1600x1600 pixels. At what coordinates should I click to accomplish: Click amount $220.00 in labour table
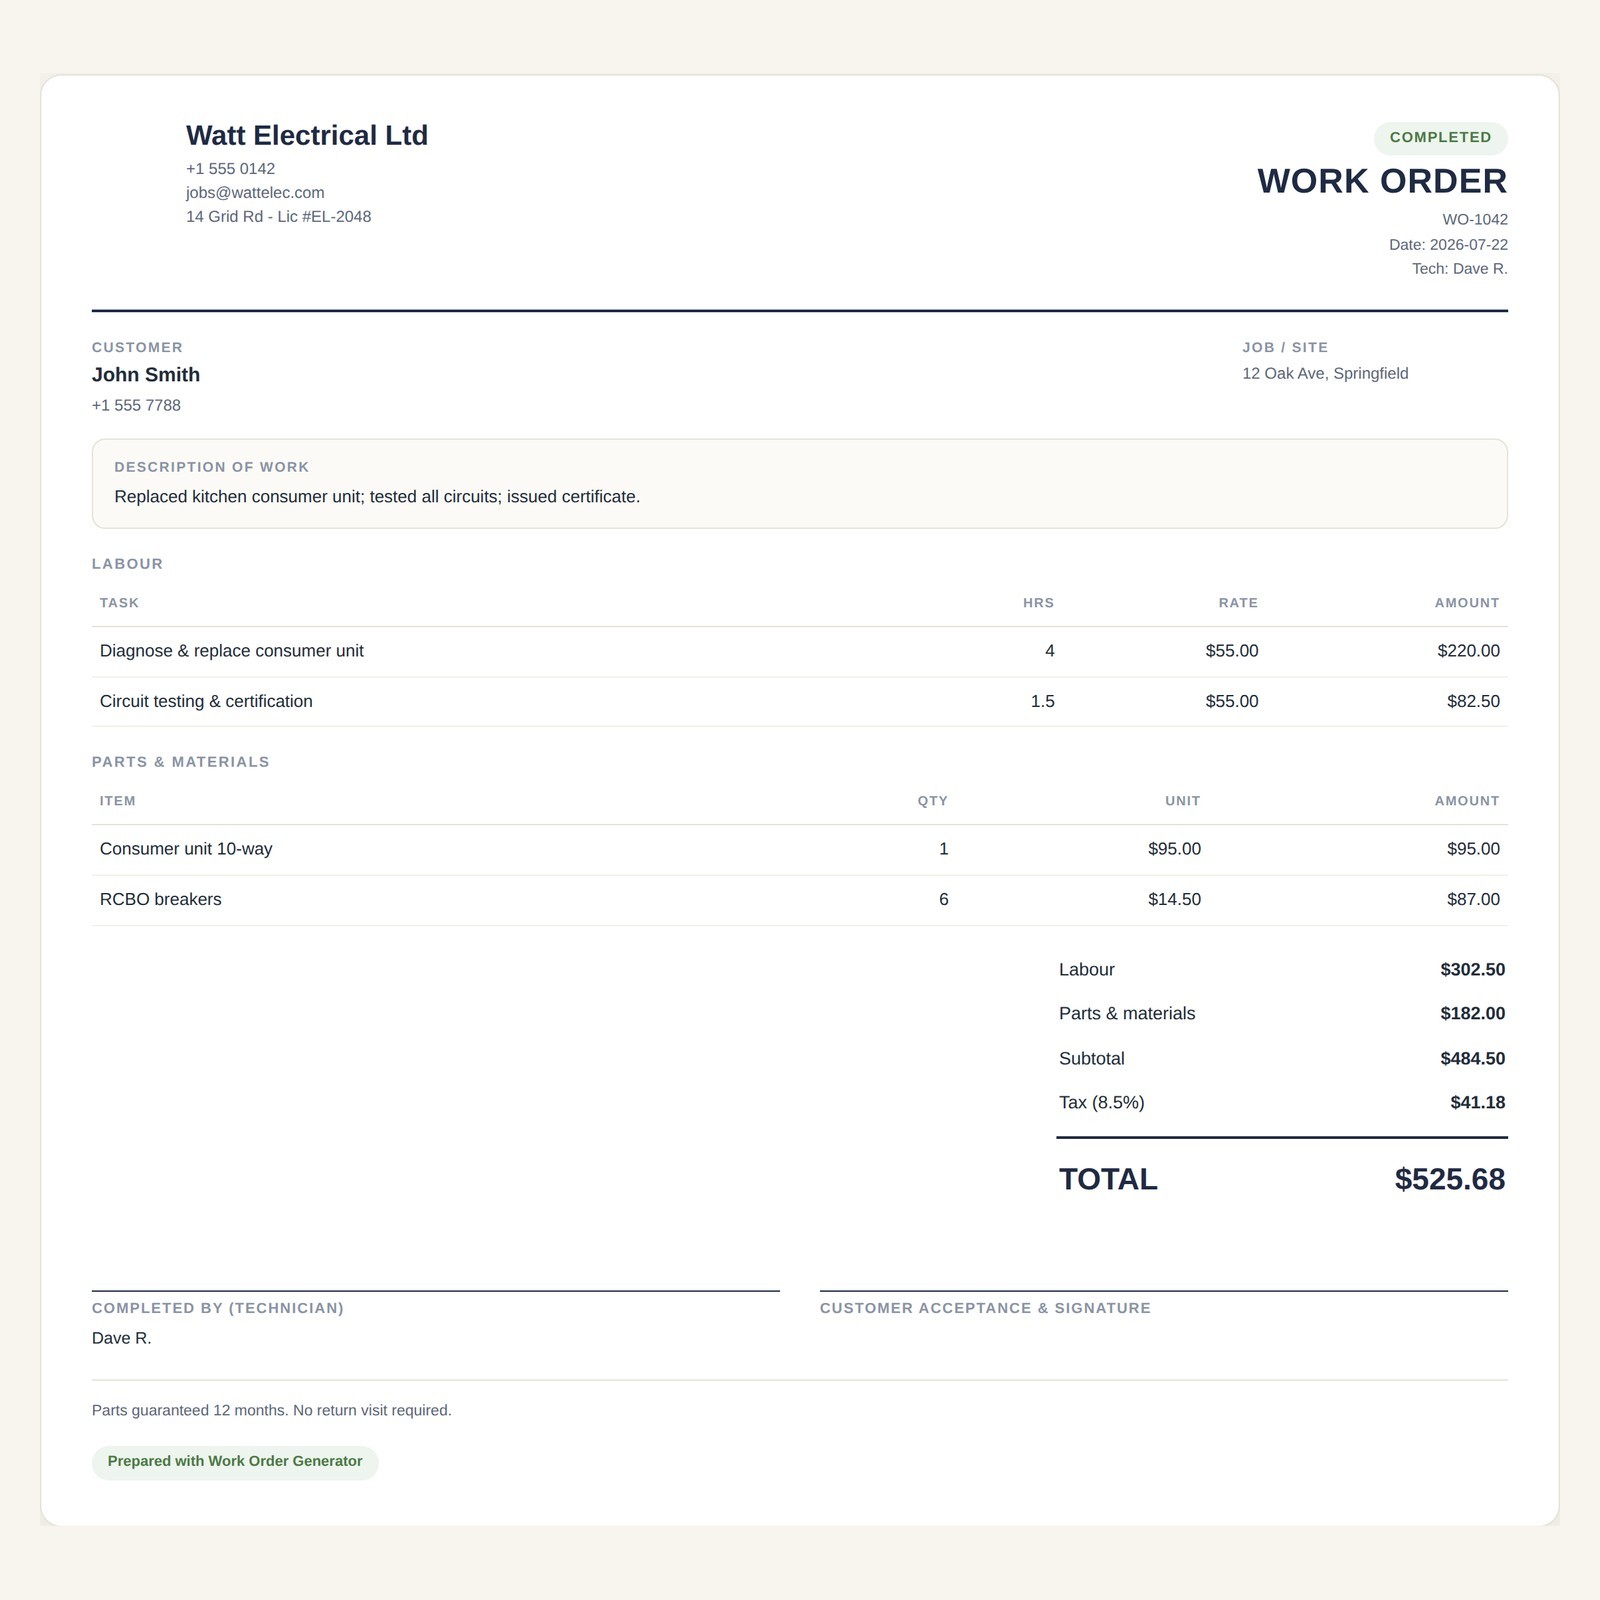[x=1468, y=651]
